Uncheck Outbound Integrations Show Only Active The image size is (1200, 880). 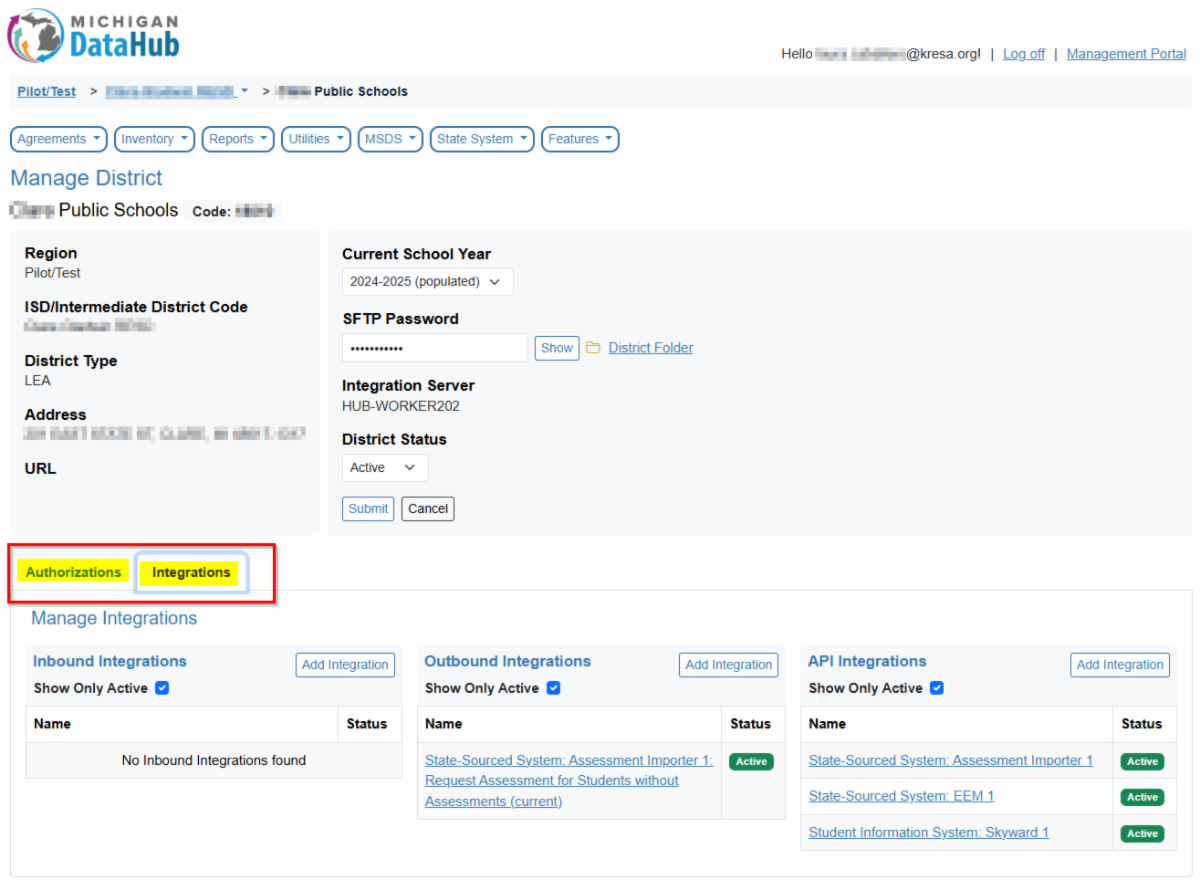(554, 688)
